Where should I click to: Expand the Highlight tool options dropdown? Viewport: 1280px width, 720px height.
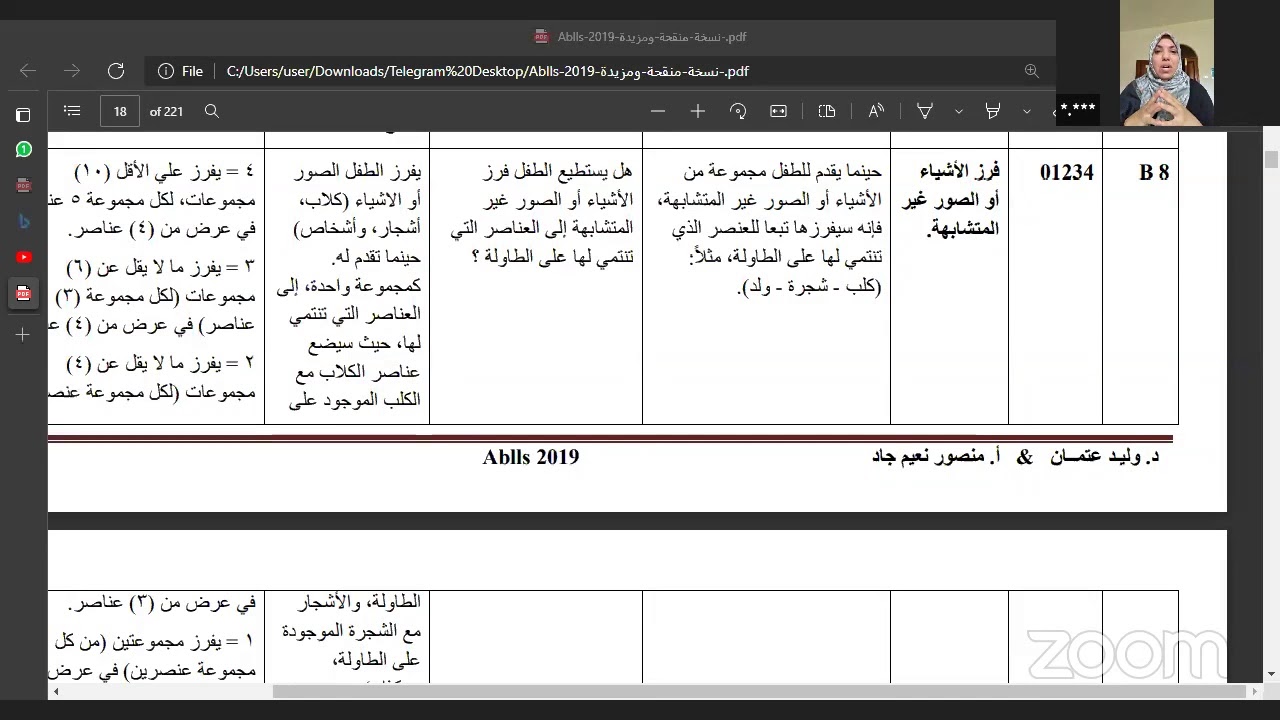coord(1027,111)
